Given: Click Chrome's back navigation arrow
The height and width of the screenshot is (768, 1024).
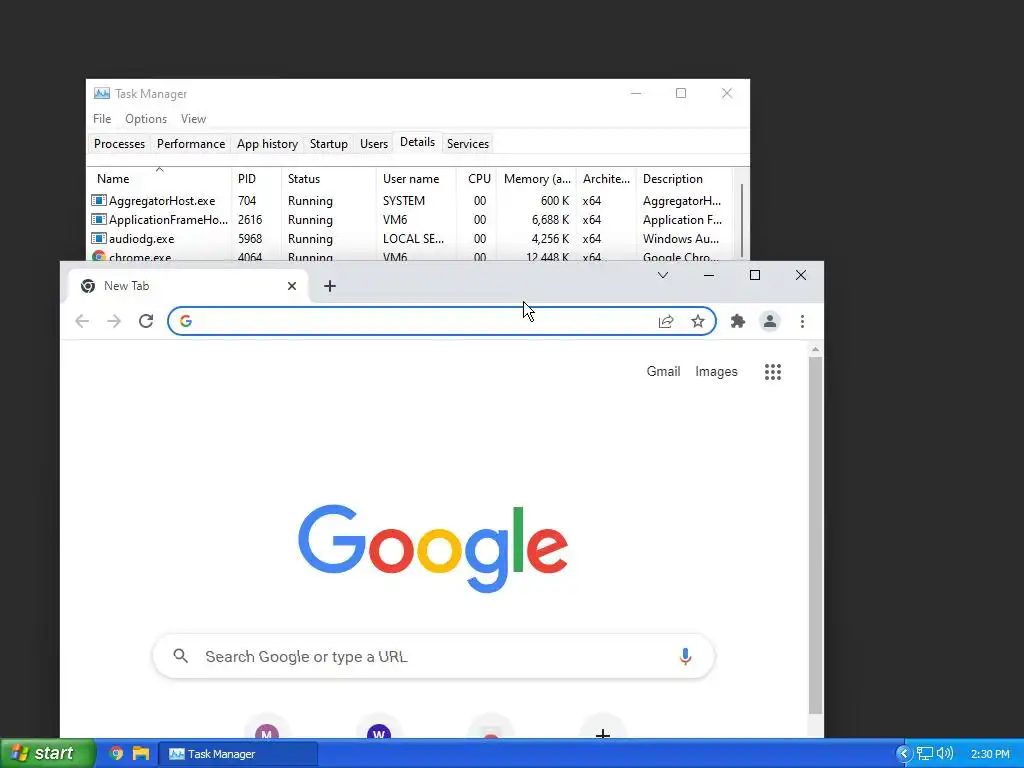Looking at the screenshot, I should 82,321.
